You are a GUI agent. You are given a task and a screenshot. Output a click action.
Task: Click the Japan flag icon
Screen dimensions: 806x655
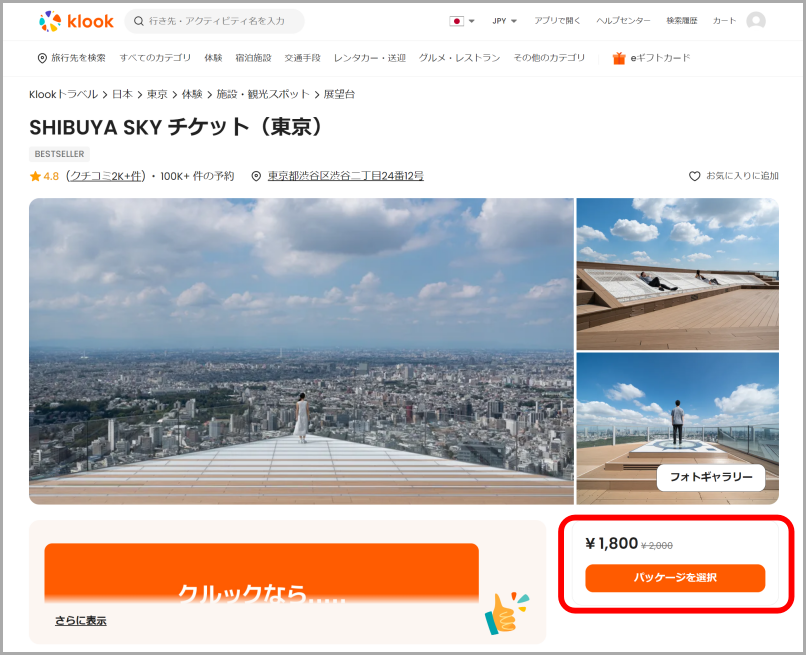(x=456, y=21)
